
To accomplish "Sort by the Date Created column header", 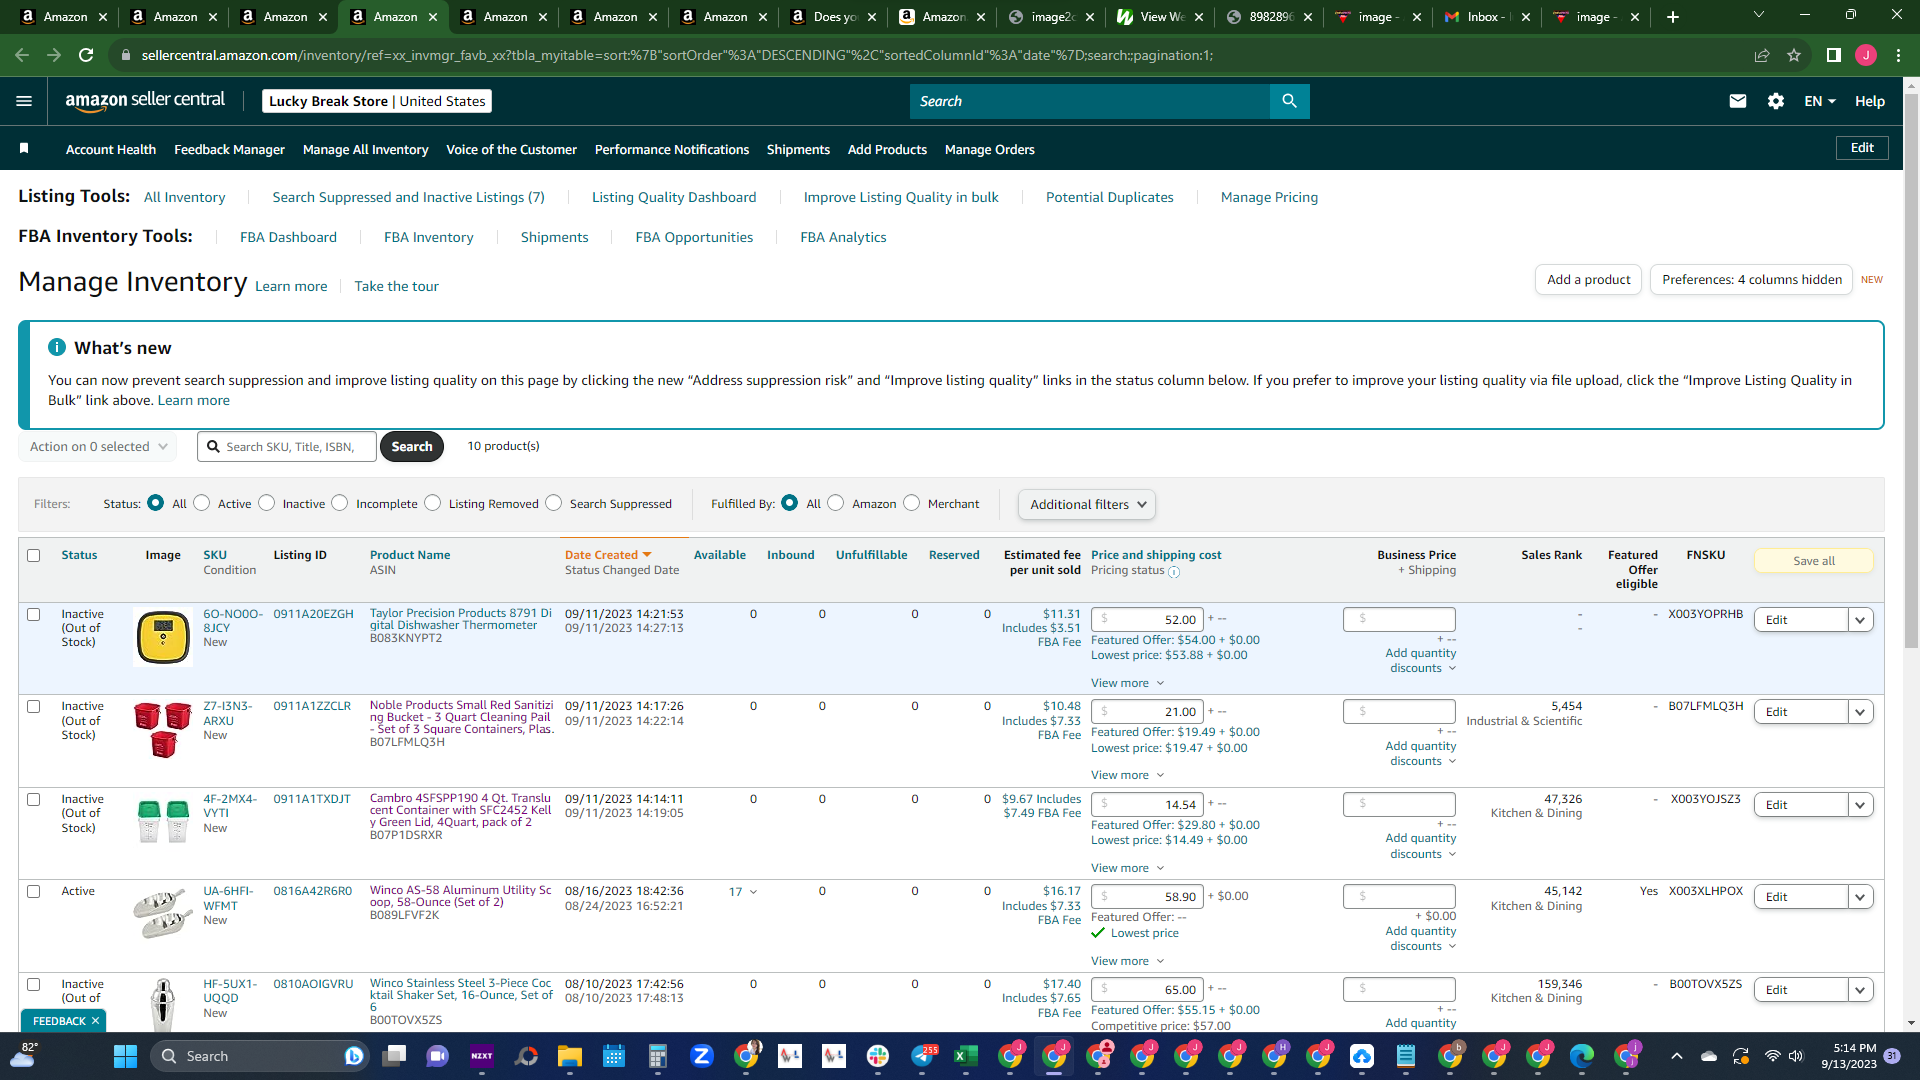I will [x=608, y=555].
